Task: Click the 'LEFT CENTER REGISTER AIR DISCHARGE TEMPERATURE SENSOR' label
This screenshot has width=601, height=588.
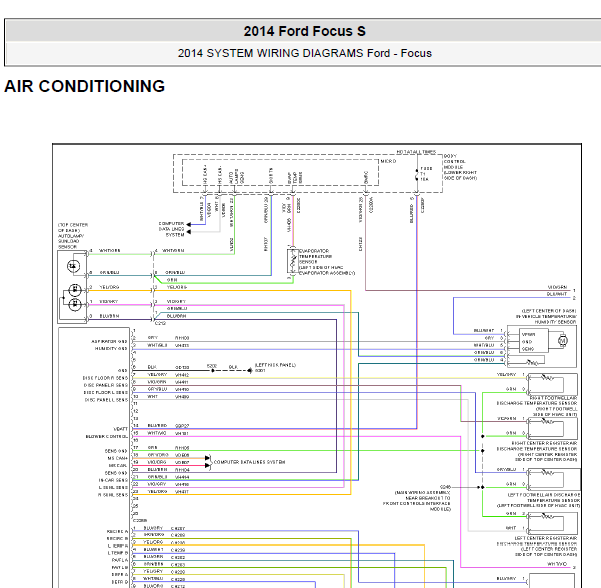Action: [537, 546]
